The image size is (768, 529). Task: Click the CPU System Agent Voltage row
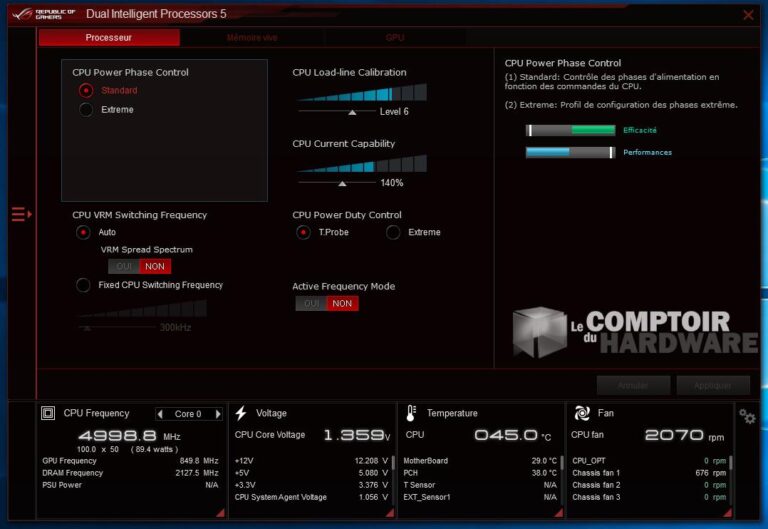(311, 497)
